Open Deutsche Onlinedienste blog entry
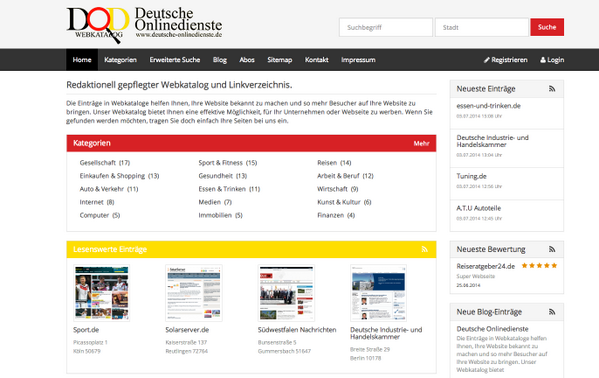599x378 pixels. click(492, 329)
